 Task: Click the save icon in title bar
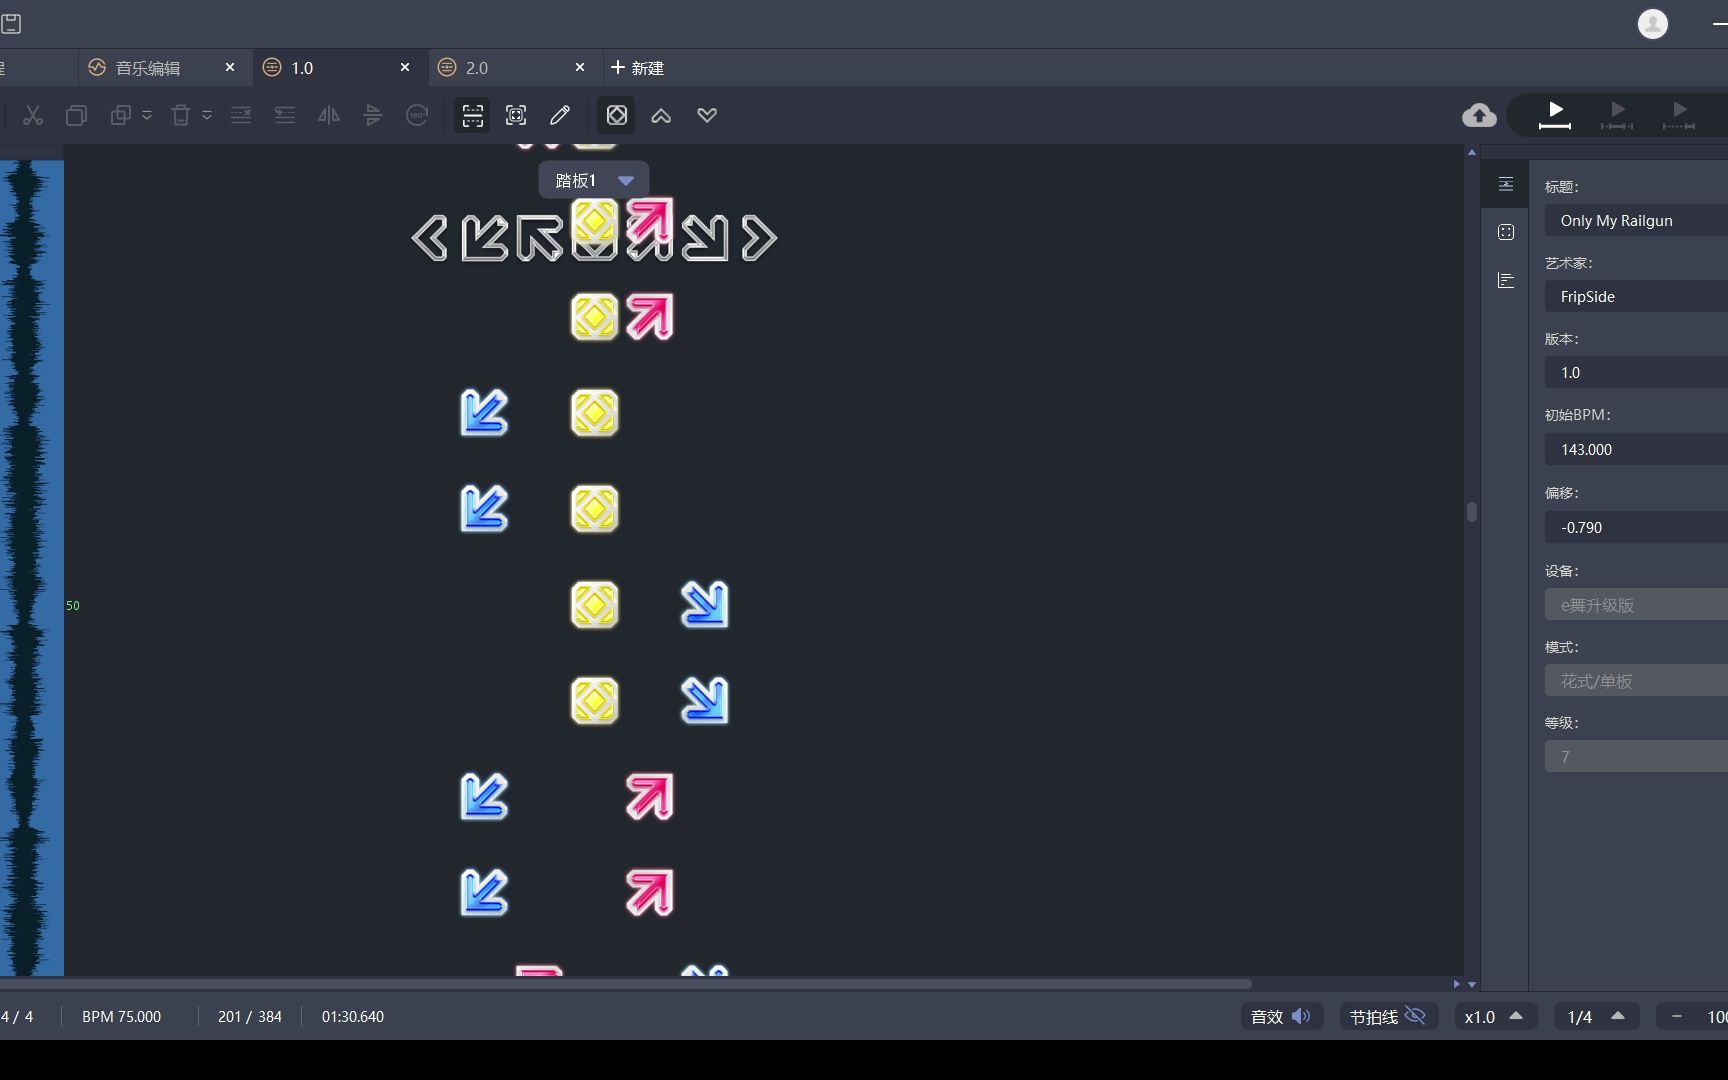pos(11,24)
